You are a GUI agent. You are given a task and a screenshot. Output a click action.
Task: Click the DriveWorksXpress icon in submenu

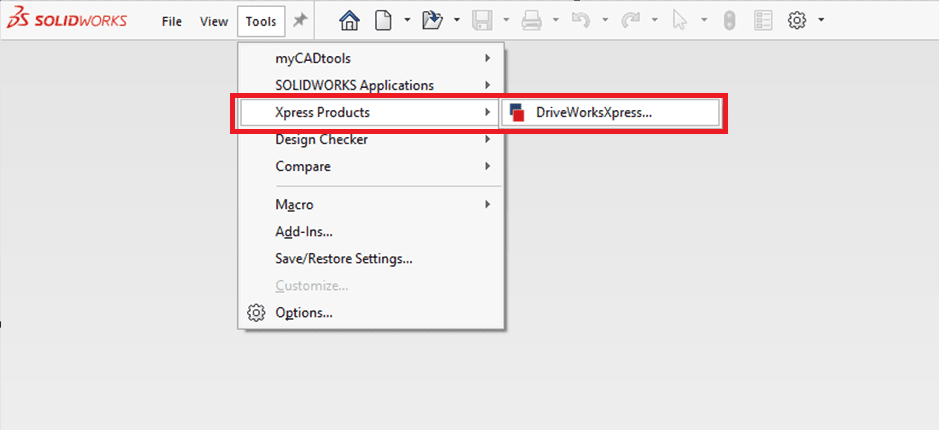[x=517, y=113]
